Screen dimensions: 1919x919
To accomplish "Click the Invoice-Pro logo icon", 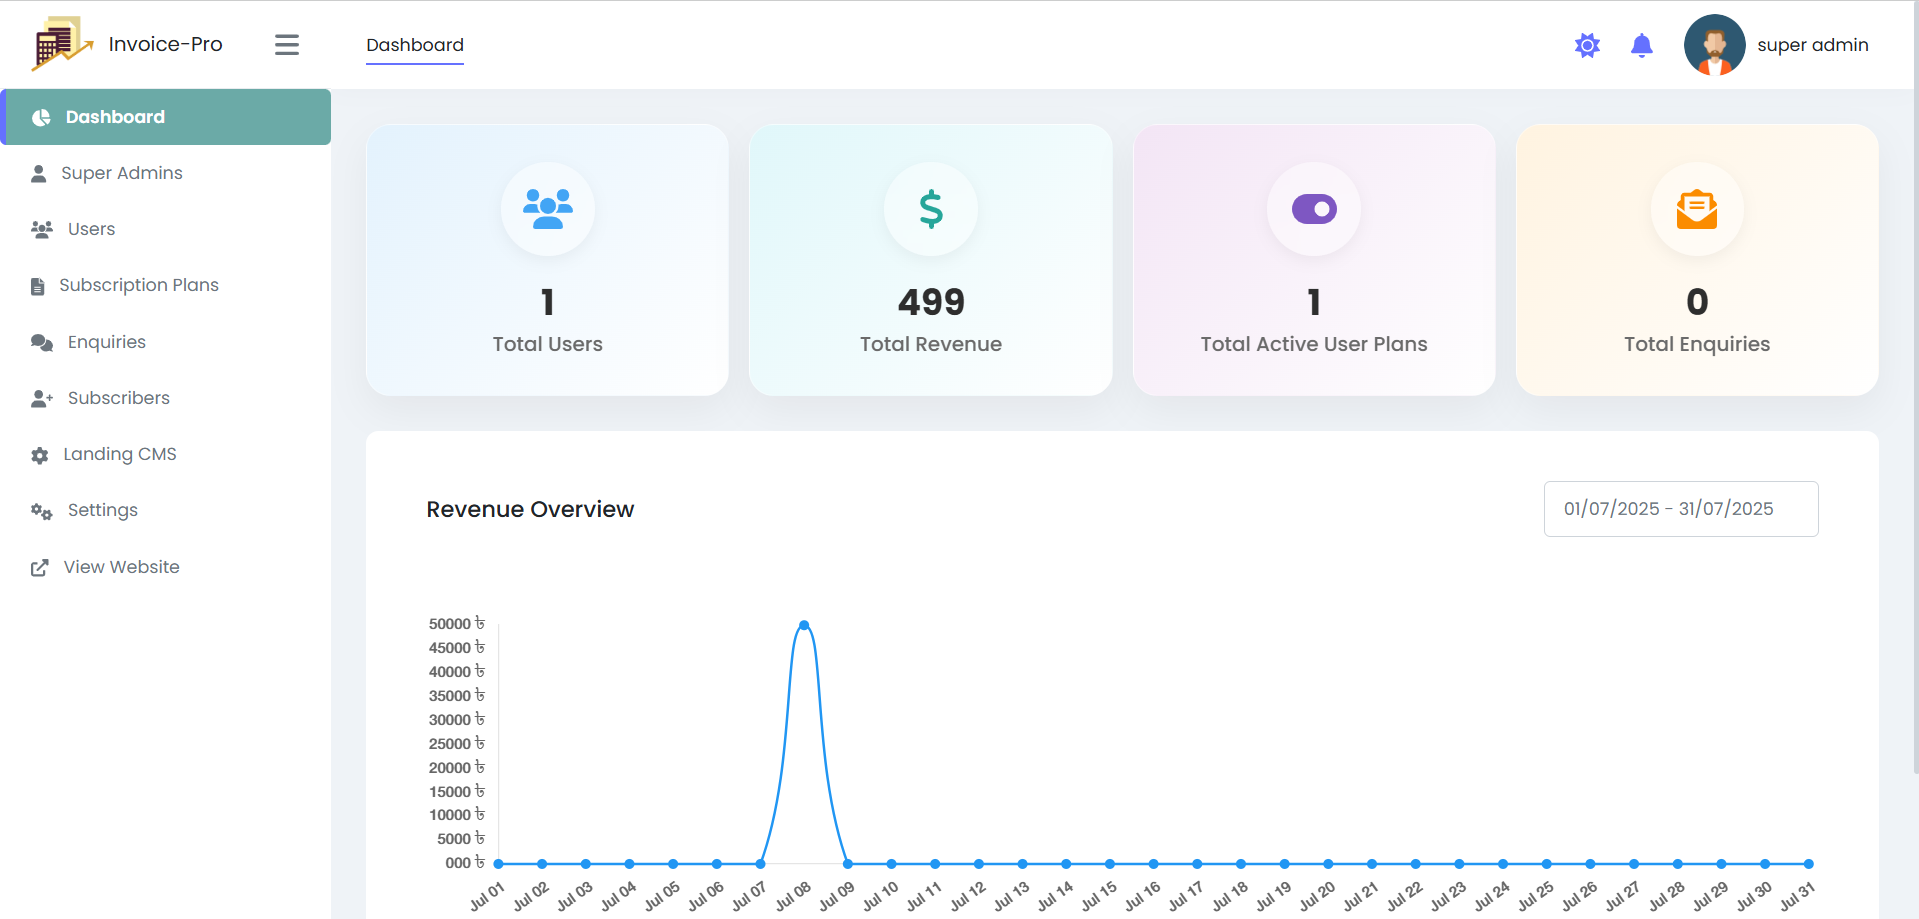I will point(60,44).
